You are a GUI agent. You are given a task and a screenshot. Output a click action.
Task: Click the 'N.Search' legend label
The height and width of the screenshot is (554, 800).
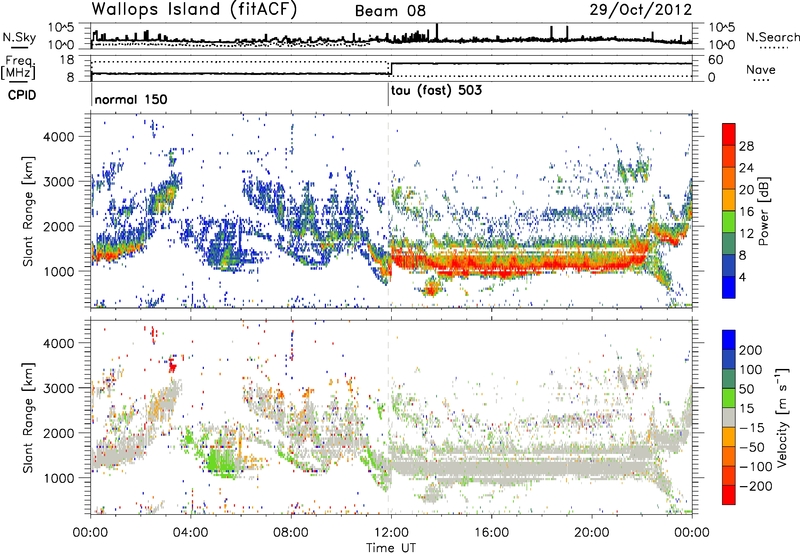(x=772, y=37)
